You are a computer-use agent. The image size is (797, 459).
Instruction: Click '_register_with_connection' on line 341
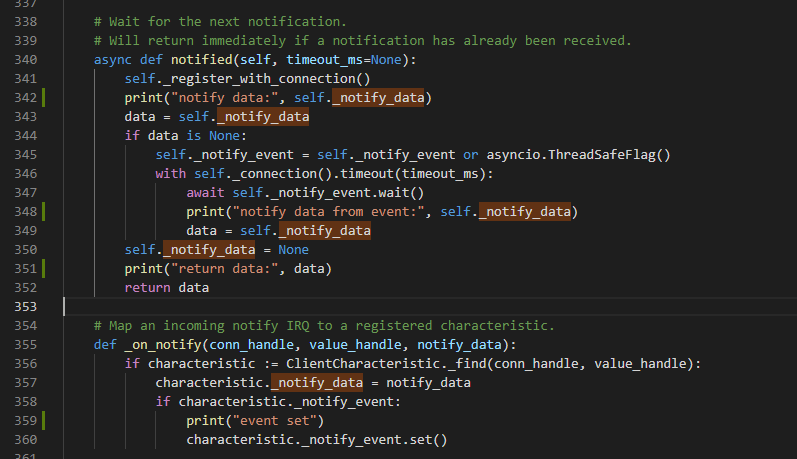259,79
